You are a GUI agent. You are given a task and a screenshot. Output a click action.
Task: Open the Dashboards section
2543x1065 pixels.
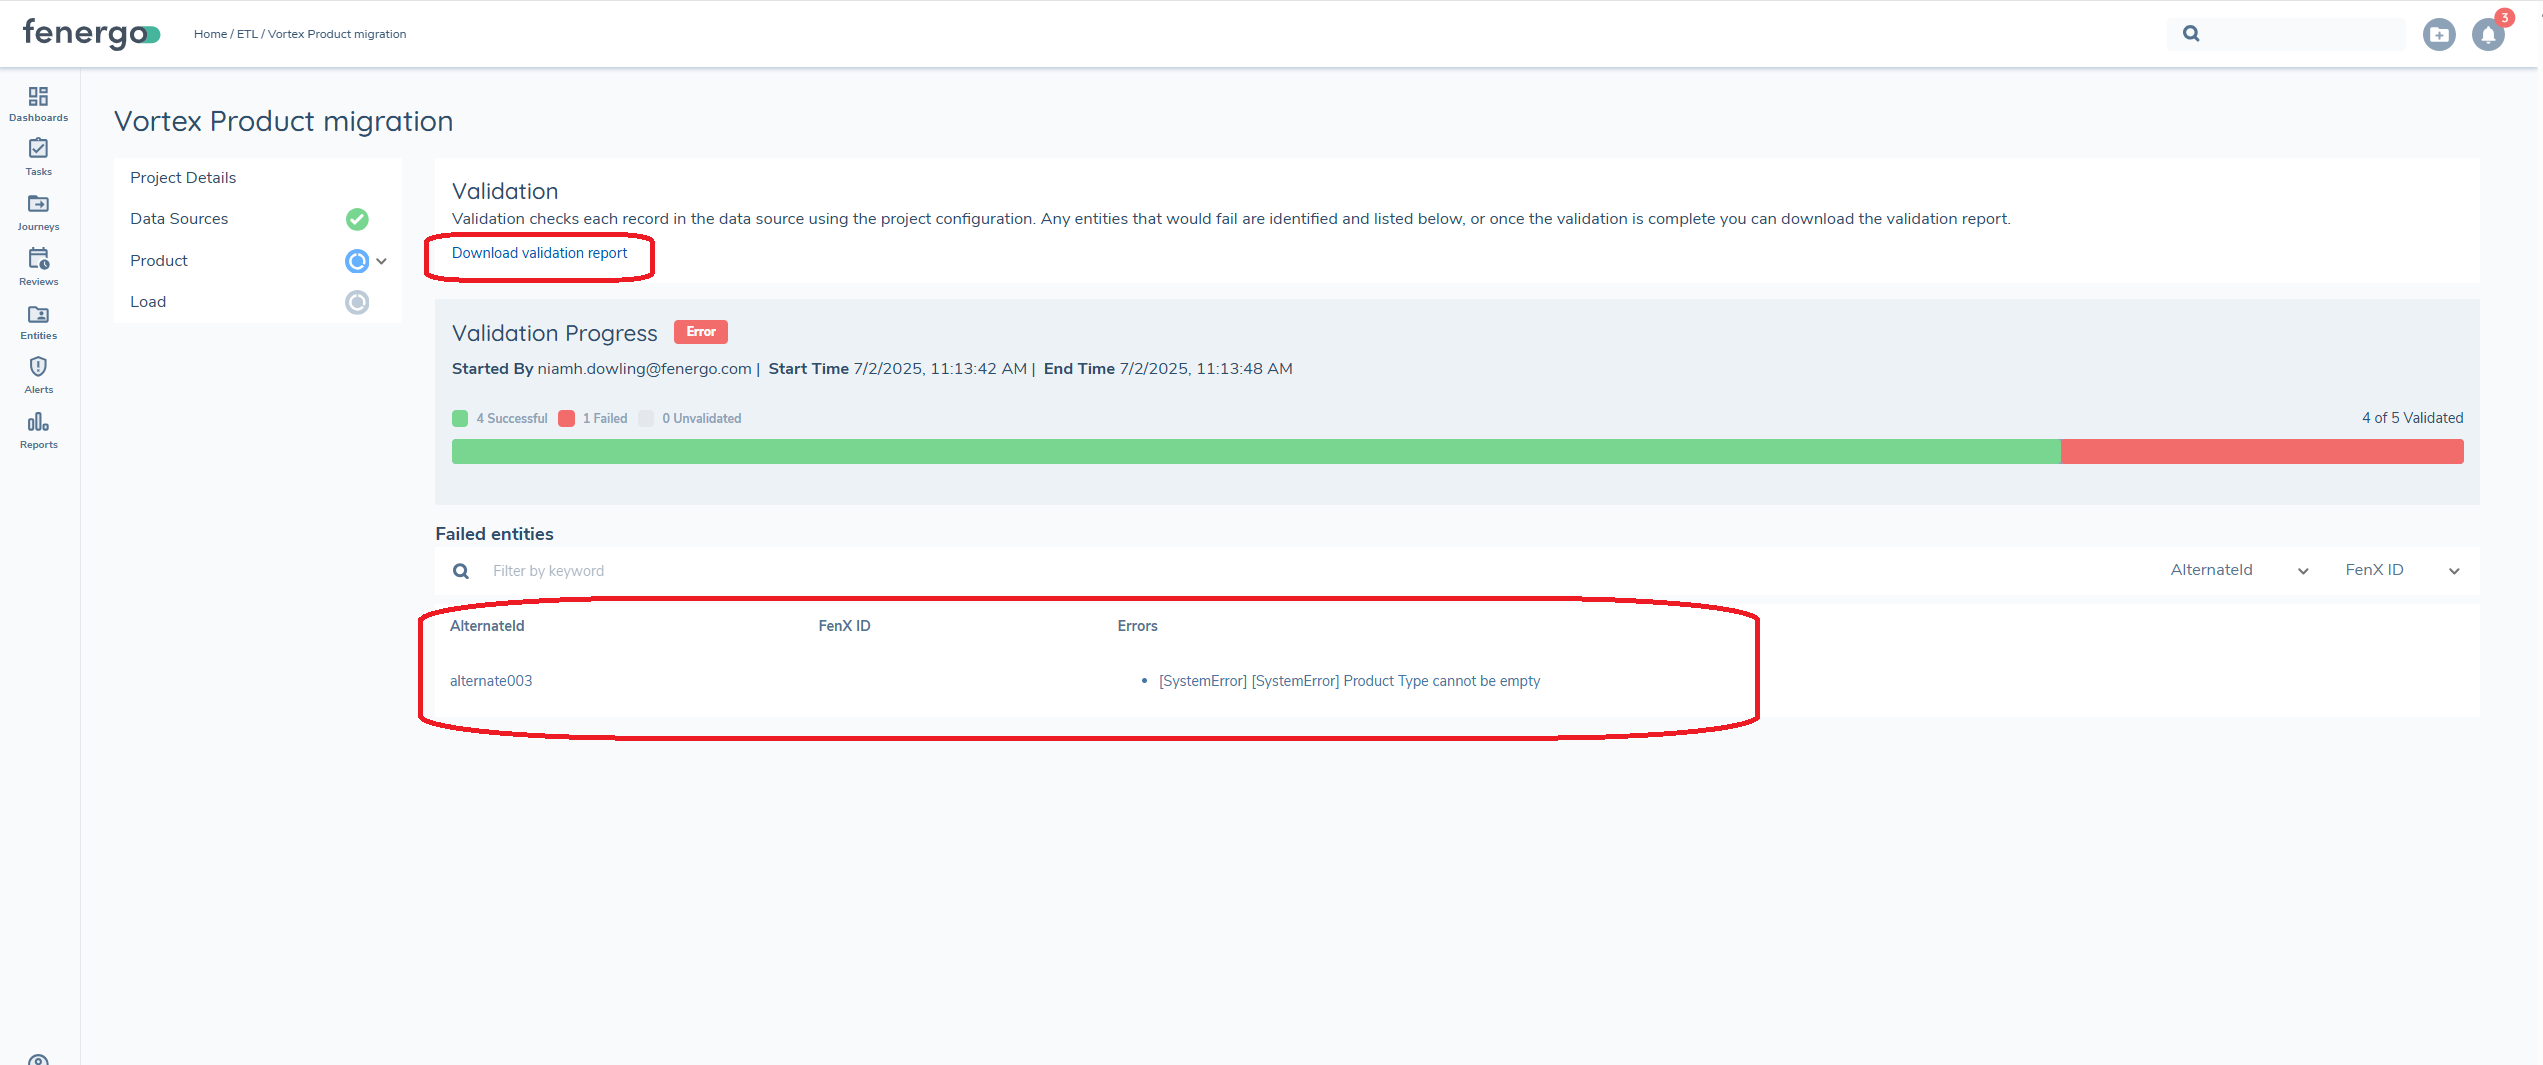(38, 103)
